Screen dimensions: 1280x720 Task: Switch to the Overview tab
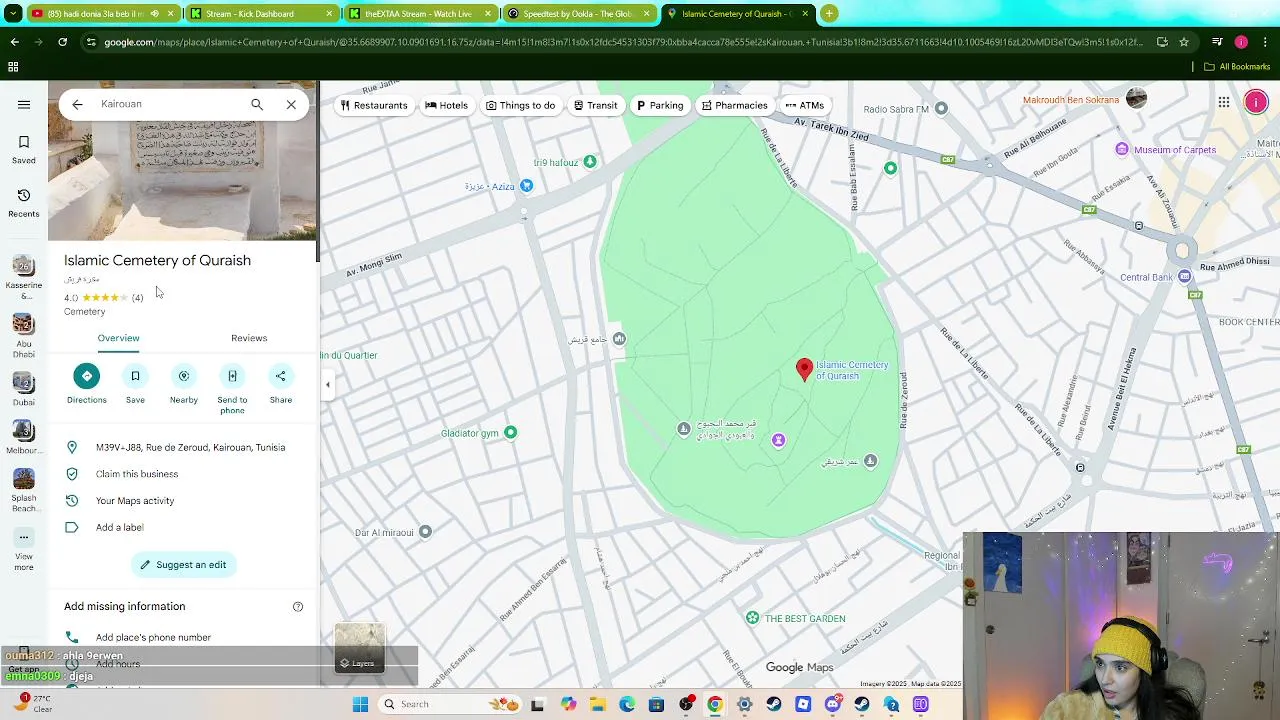click(x=118, y=338)
